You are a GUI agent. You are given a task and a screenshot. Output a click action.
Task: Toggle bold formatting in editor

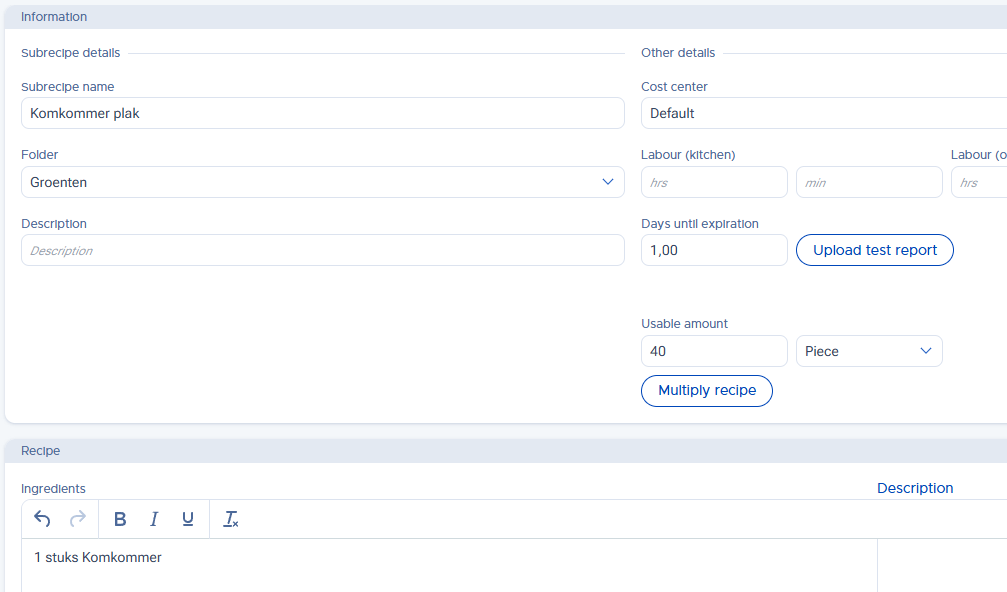click(x=120, y=519)
